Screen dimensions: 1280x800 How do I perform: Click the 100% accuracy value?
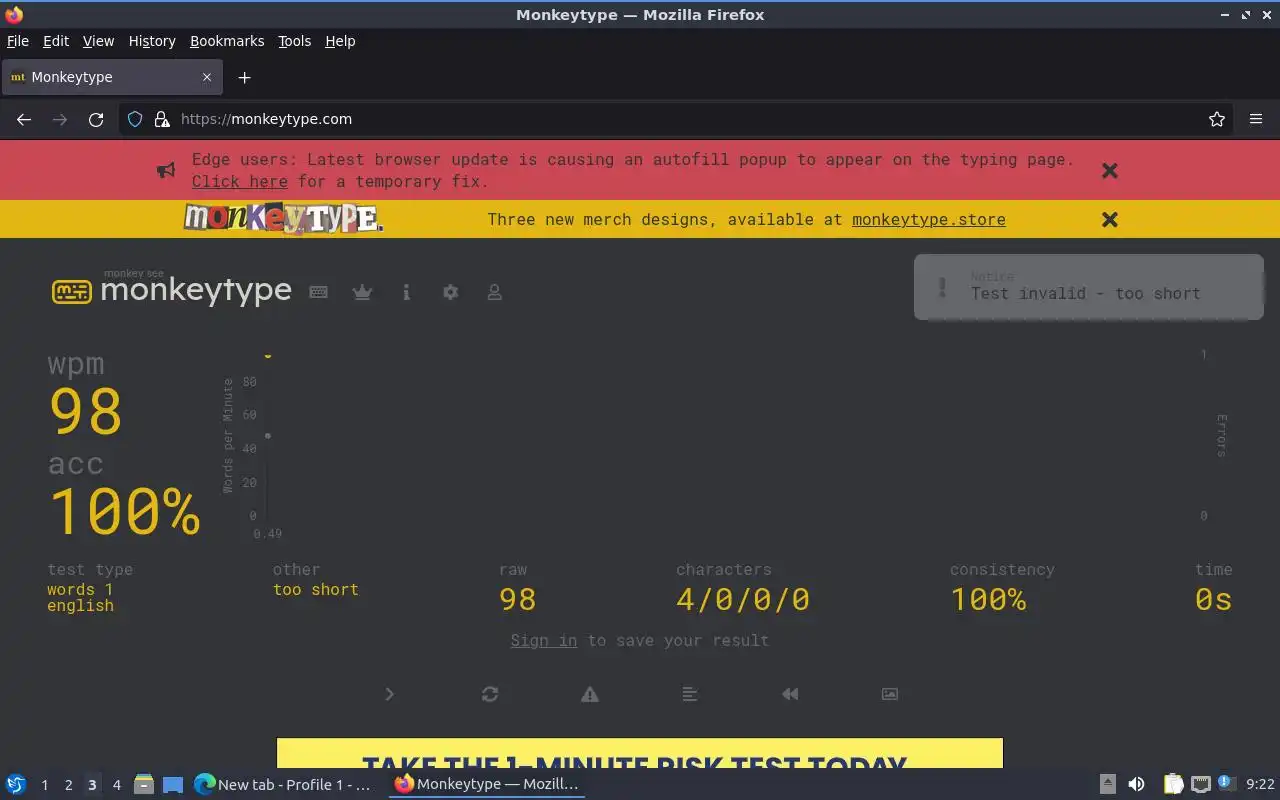click(x=124, y=511)
